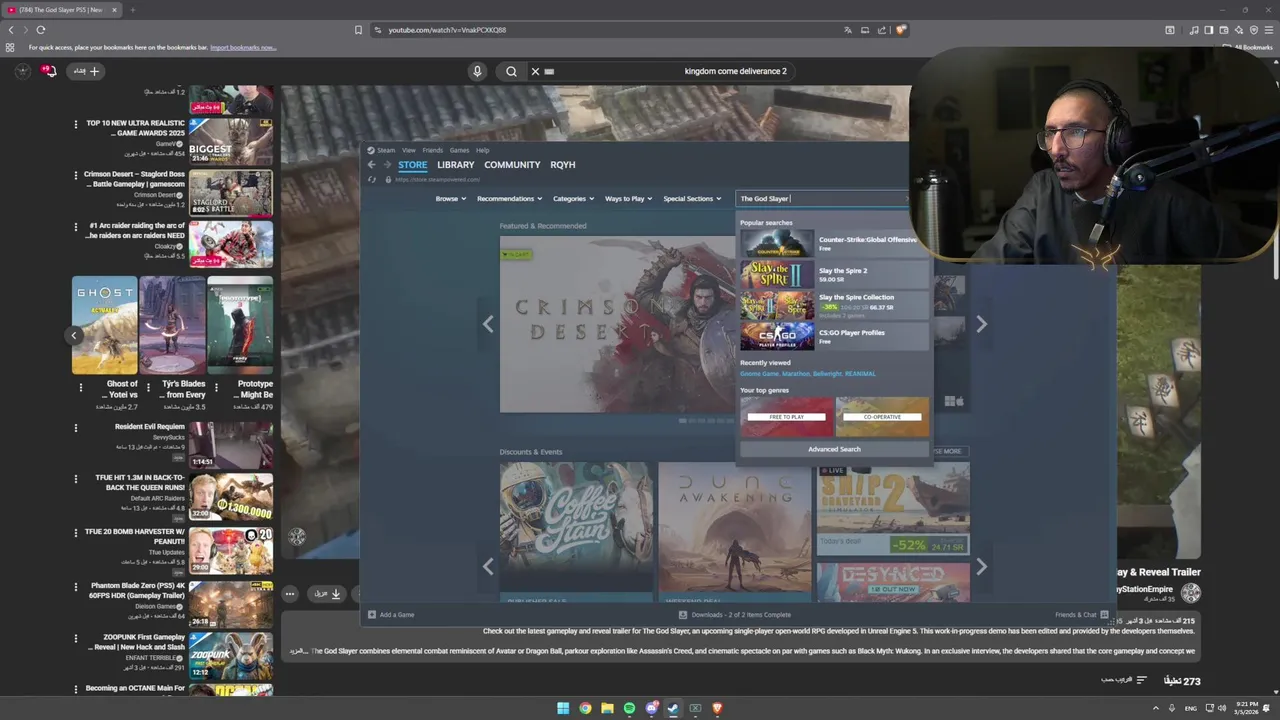Show the previous featured game in the carousel

pyautogui.click(x=488, y=324)
